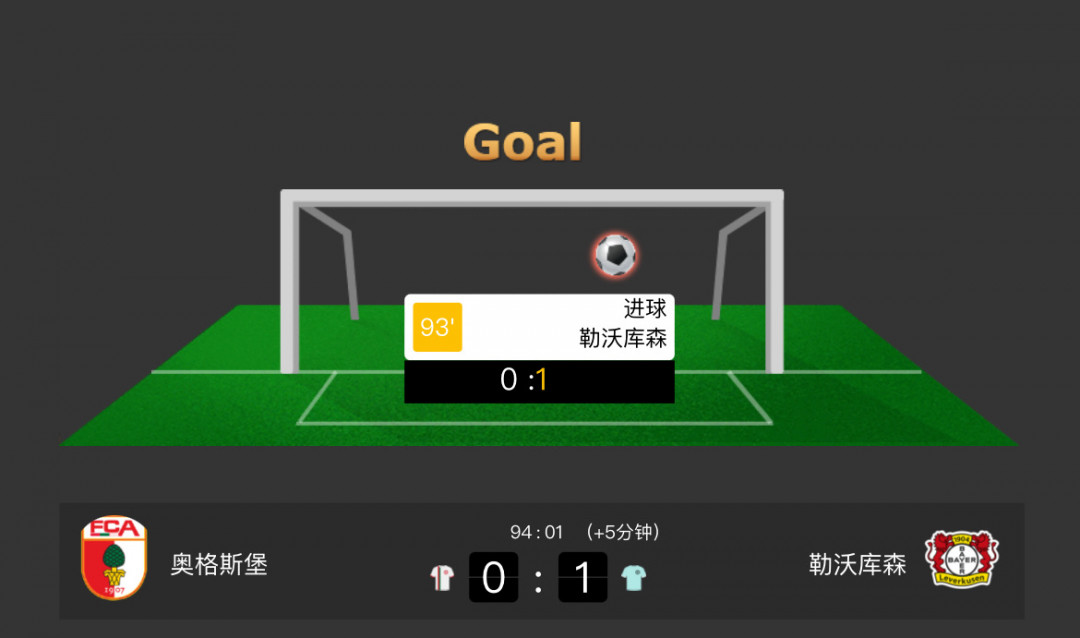This screenshot has width=1080, height=638.
Task: Click the FC Augsburg club crest
Action: (x=114, y=557)
